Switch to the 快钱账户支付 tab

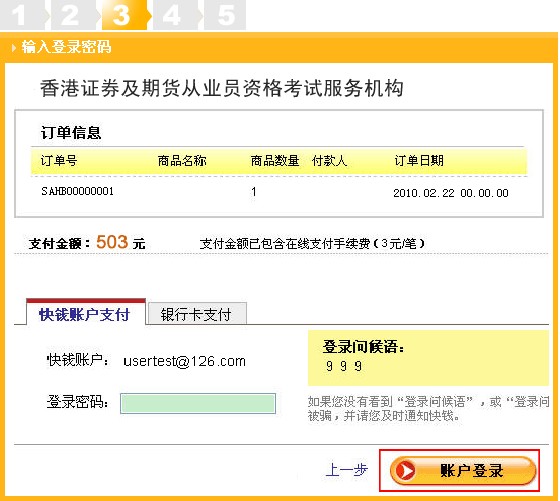[x=85, y=313]
